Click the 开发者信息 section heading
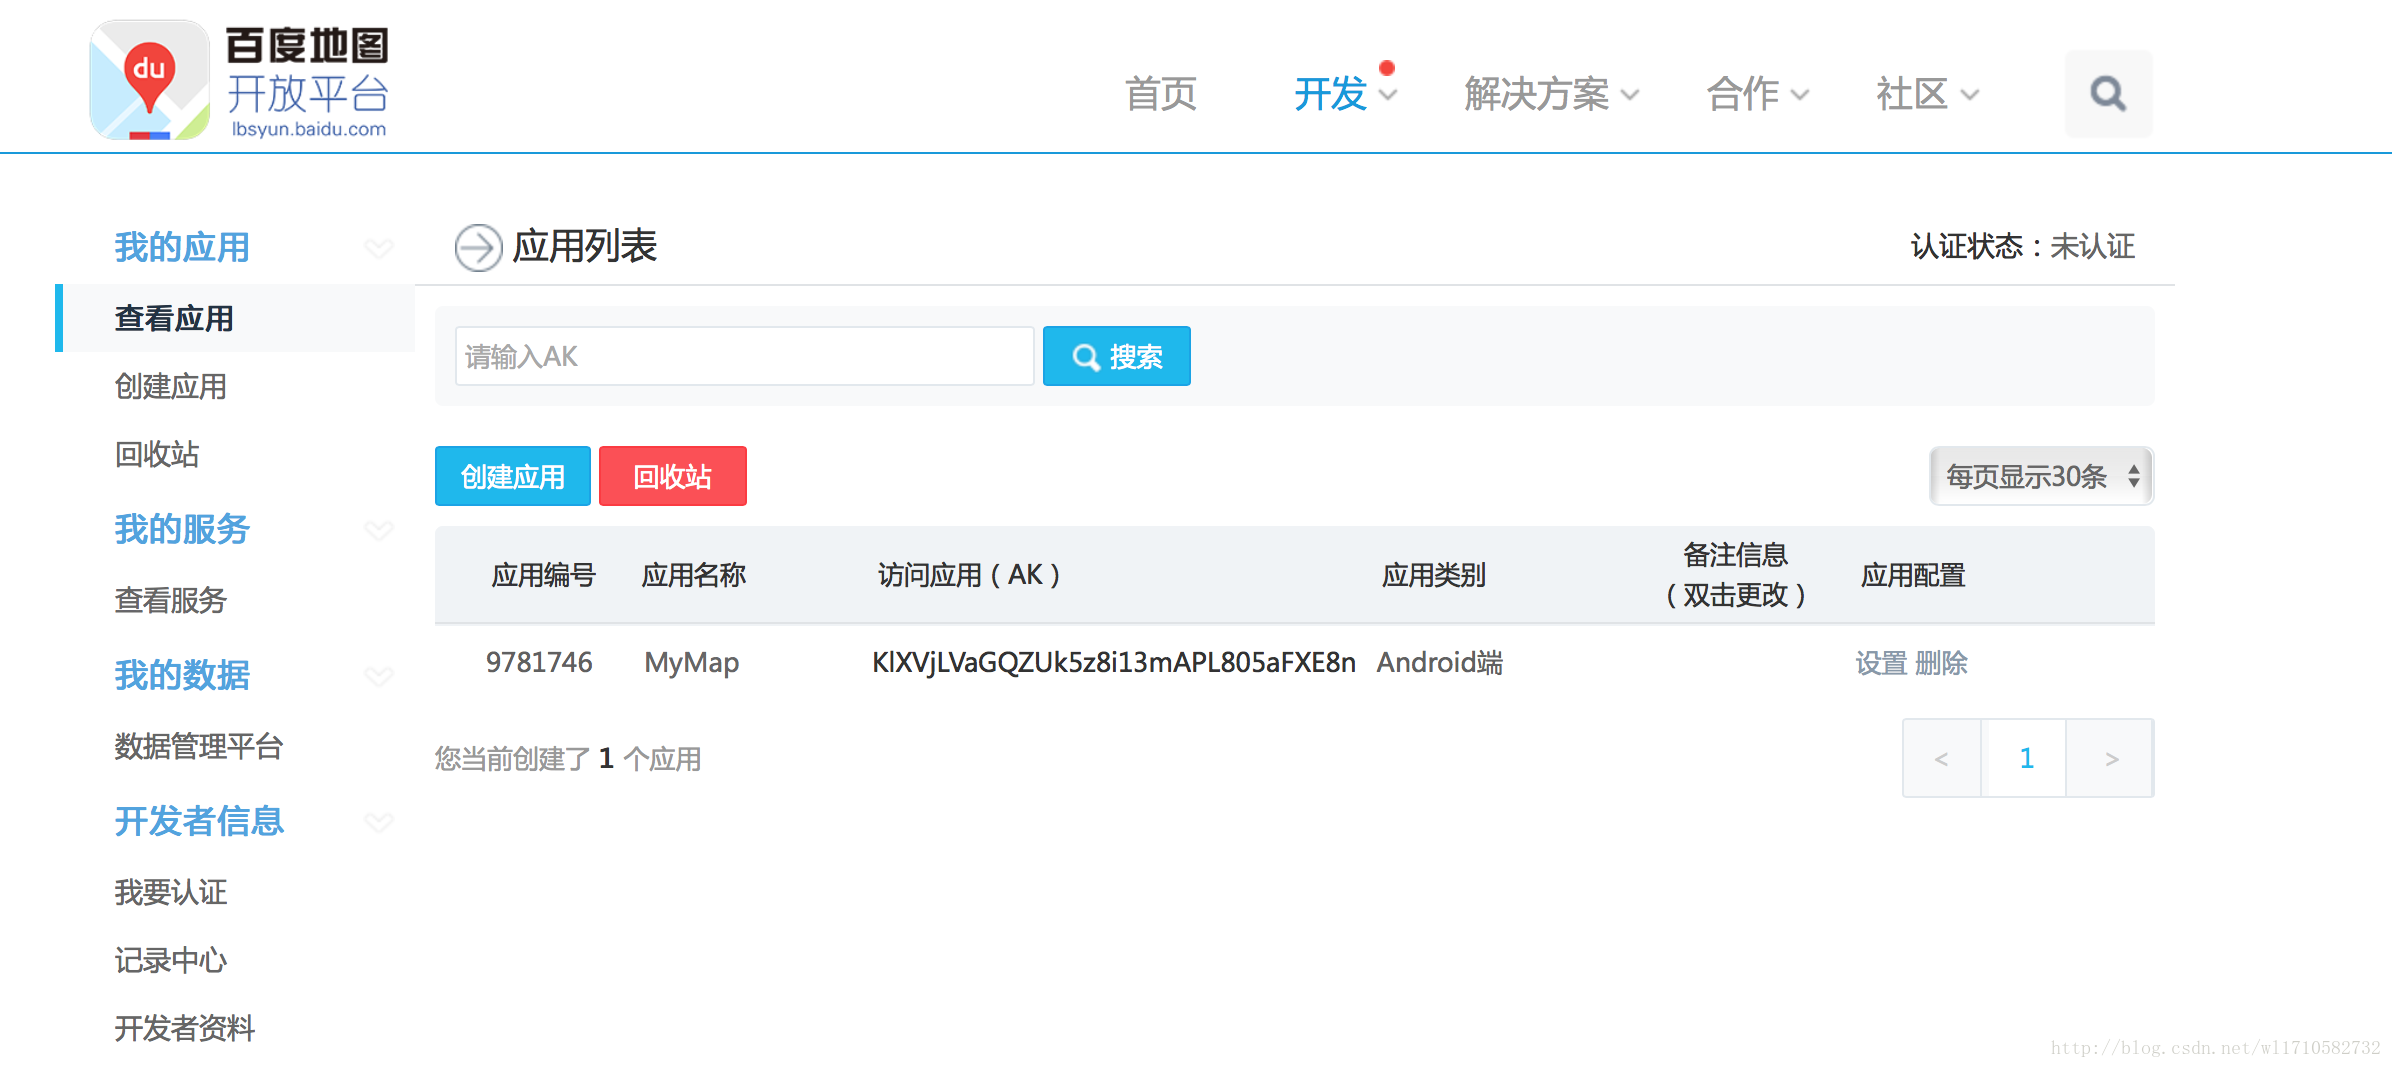 click(199, 821)
